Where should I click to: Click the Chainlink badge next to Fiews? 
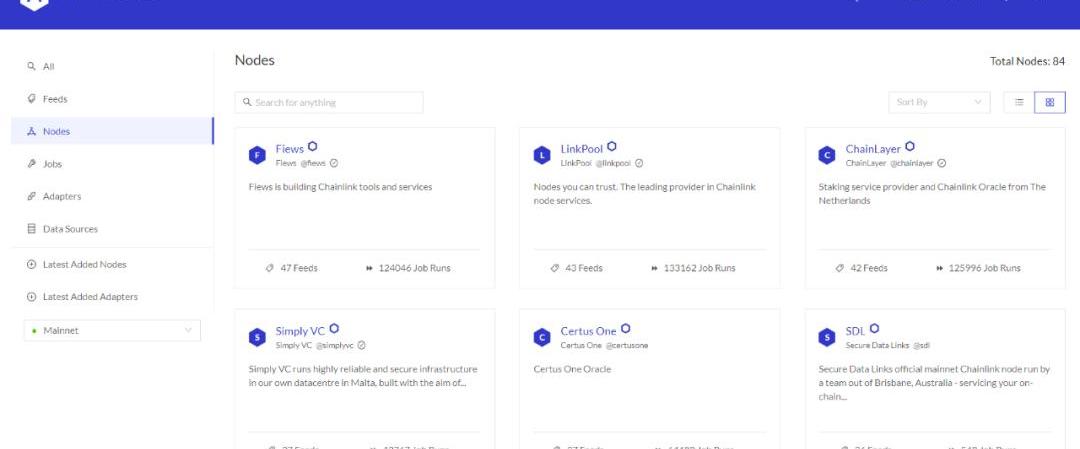tap(313, 146)
